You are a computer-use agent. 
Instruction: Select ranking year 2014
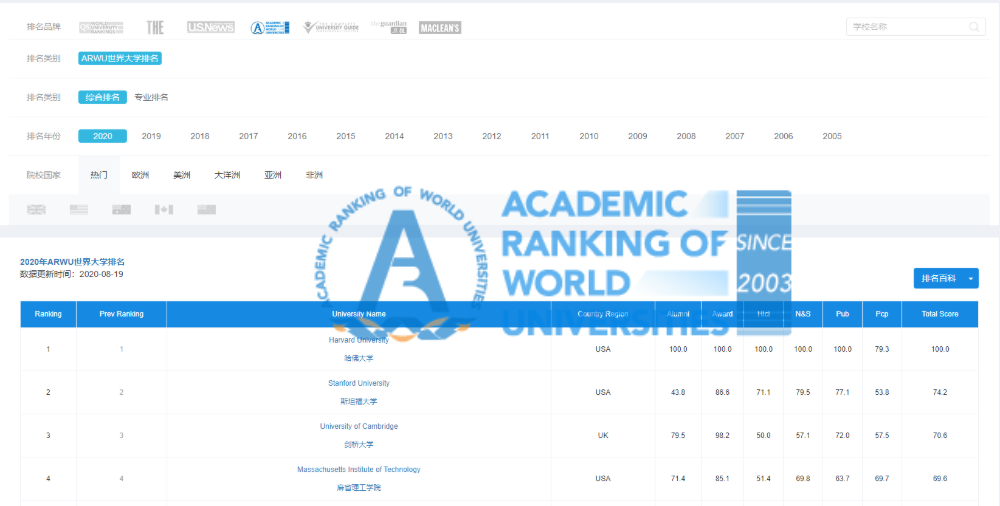394,136
